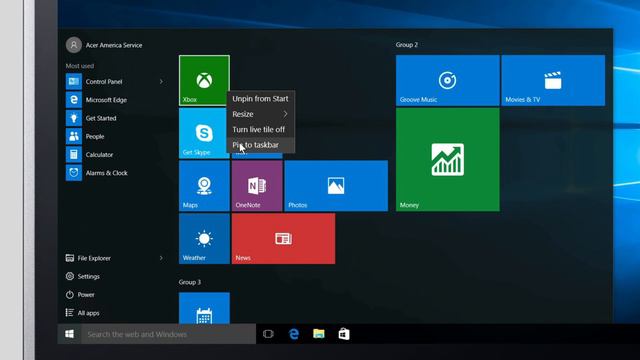Open Settings from the Start menu
The image size is (640, 360).
(82, 276)
